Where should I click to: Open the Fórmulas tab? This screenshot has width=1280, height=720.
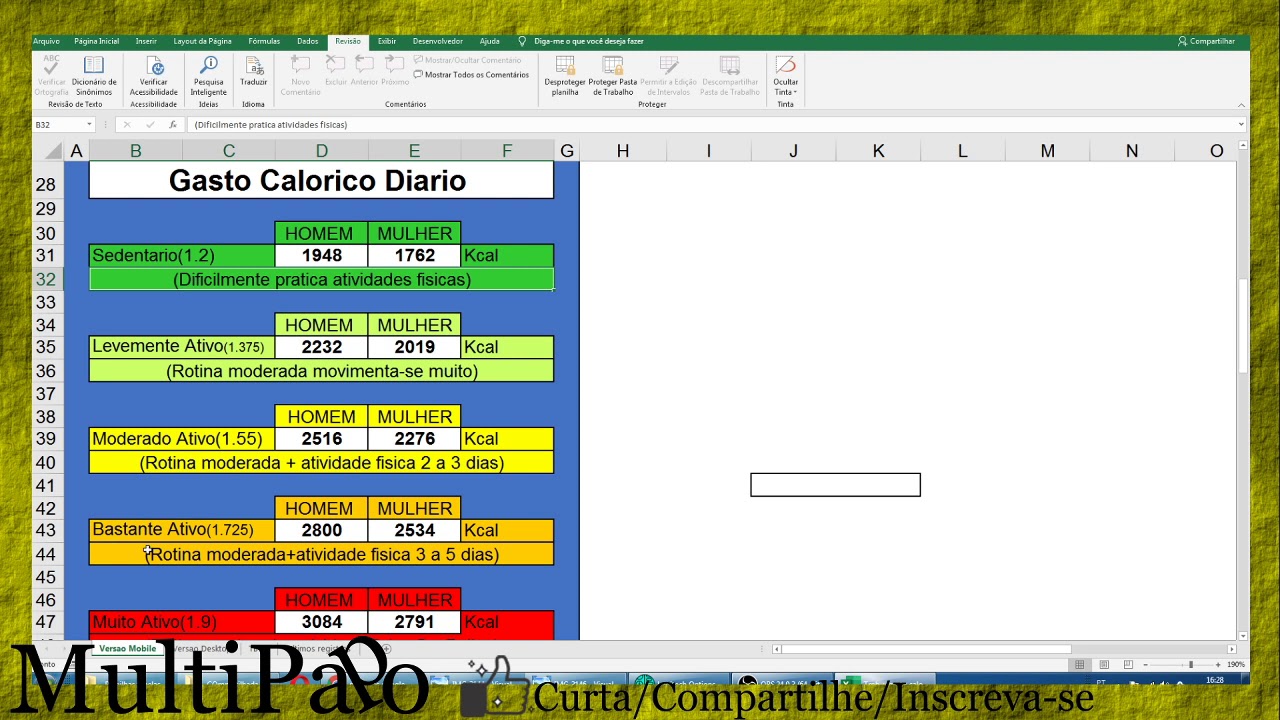click(264, 41)
